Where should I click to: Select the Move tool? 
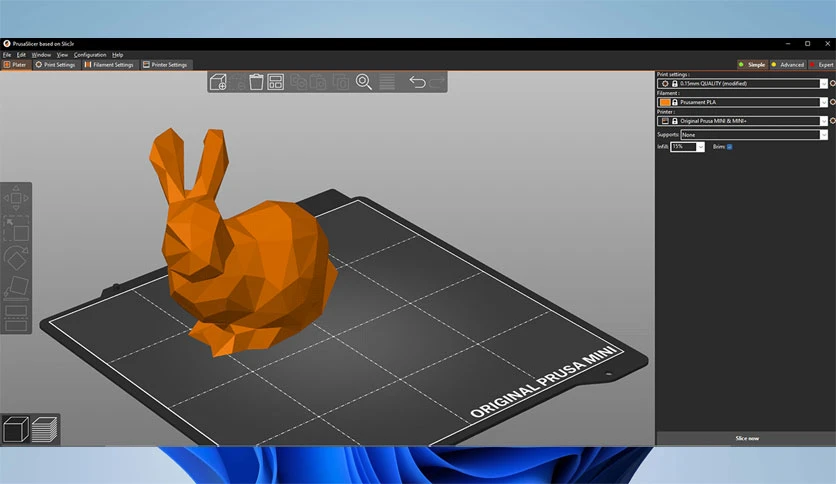point(16,198)
